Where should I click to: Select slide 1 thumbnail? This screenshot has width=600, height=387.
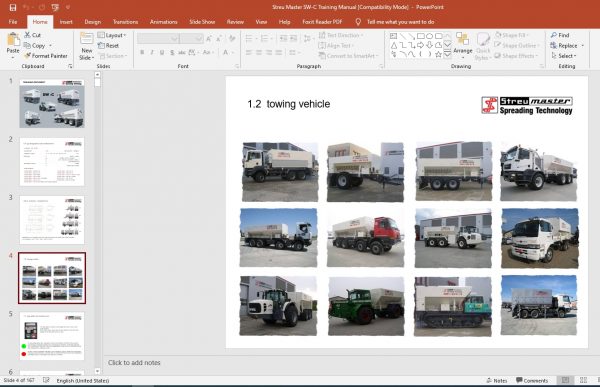[52, 103]
